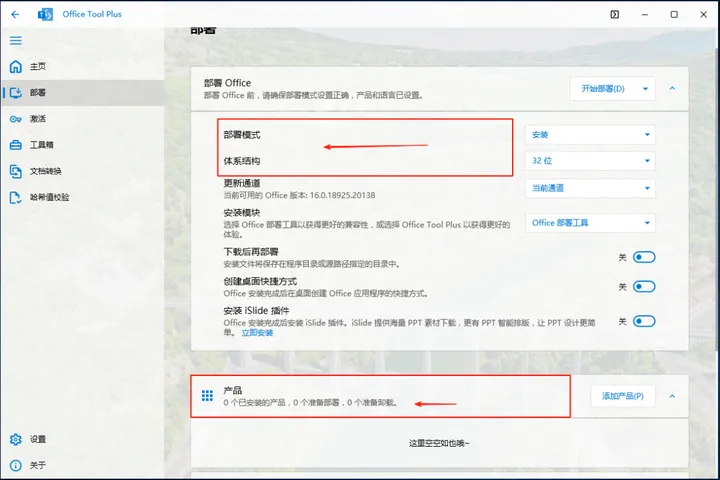
Task: Collapse the 部署 Office section
Action: tap(672, 88)
